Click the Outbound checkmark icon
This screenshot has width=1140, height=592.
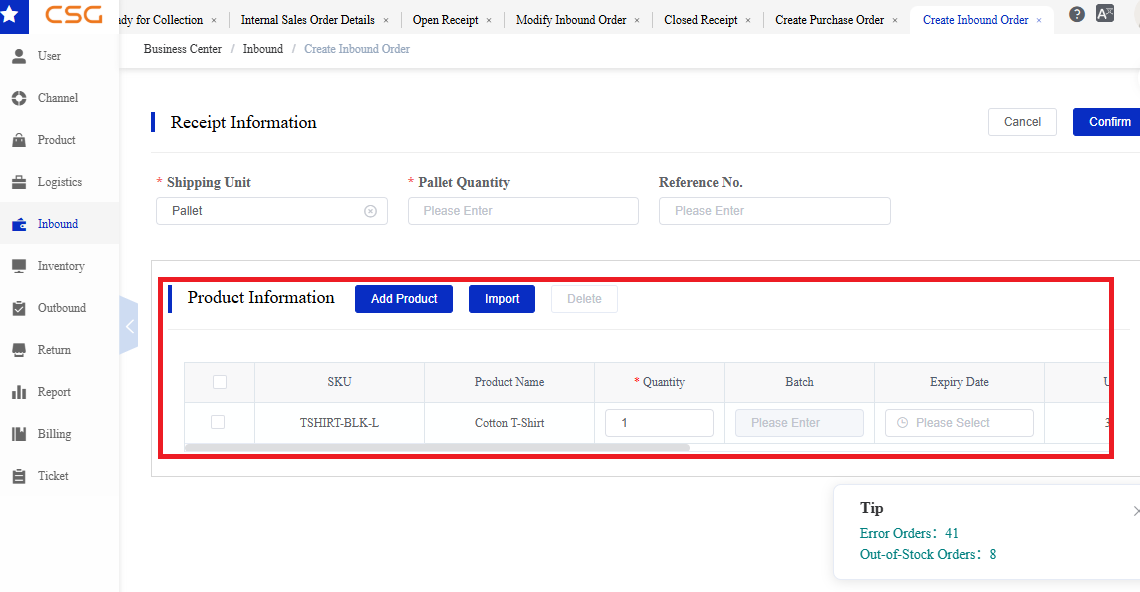(19, 308)
